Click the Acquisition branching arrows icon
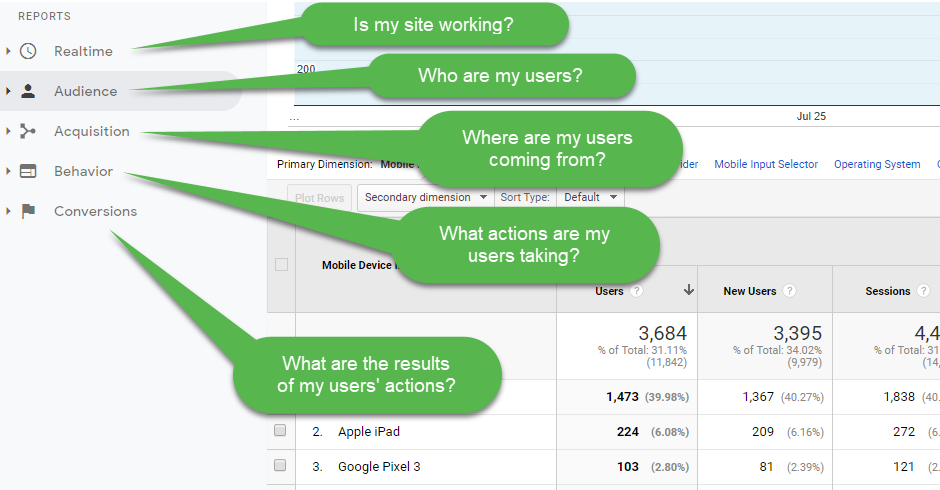Viewport: 940px width, 490px height. tap(28, 131)
